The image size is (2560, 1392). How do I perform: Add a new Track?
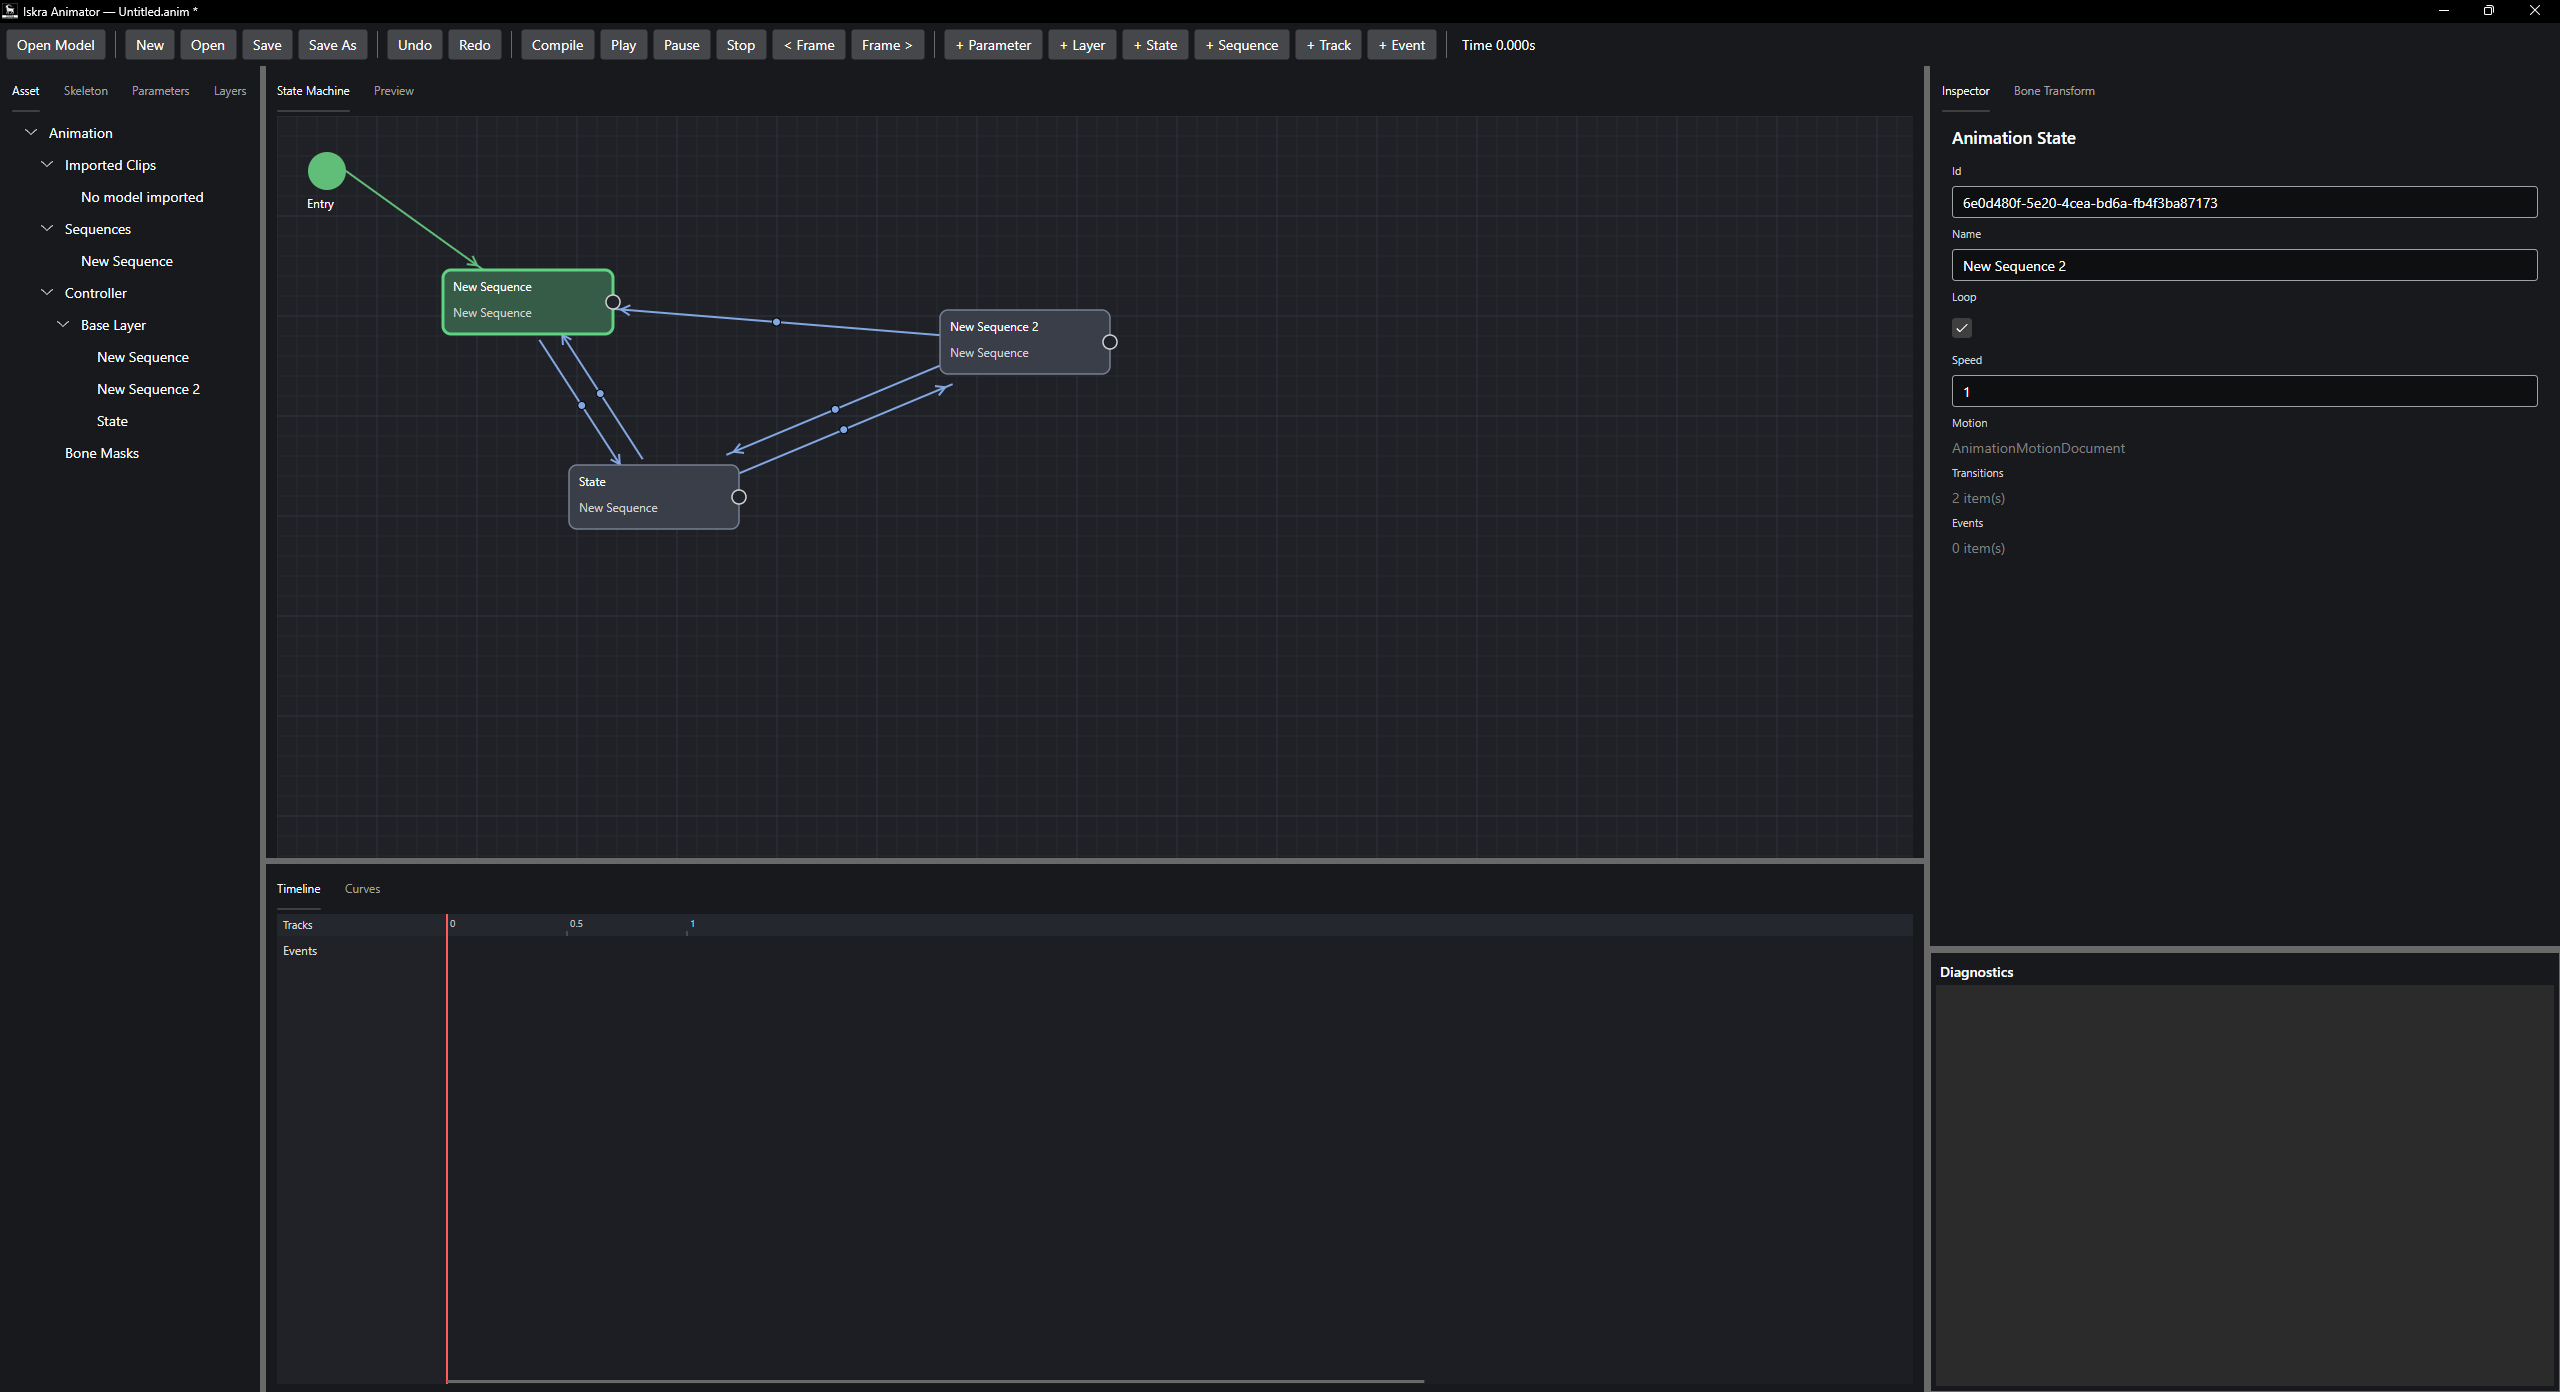(x=1328, y=45)
